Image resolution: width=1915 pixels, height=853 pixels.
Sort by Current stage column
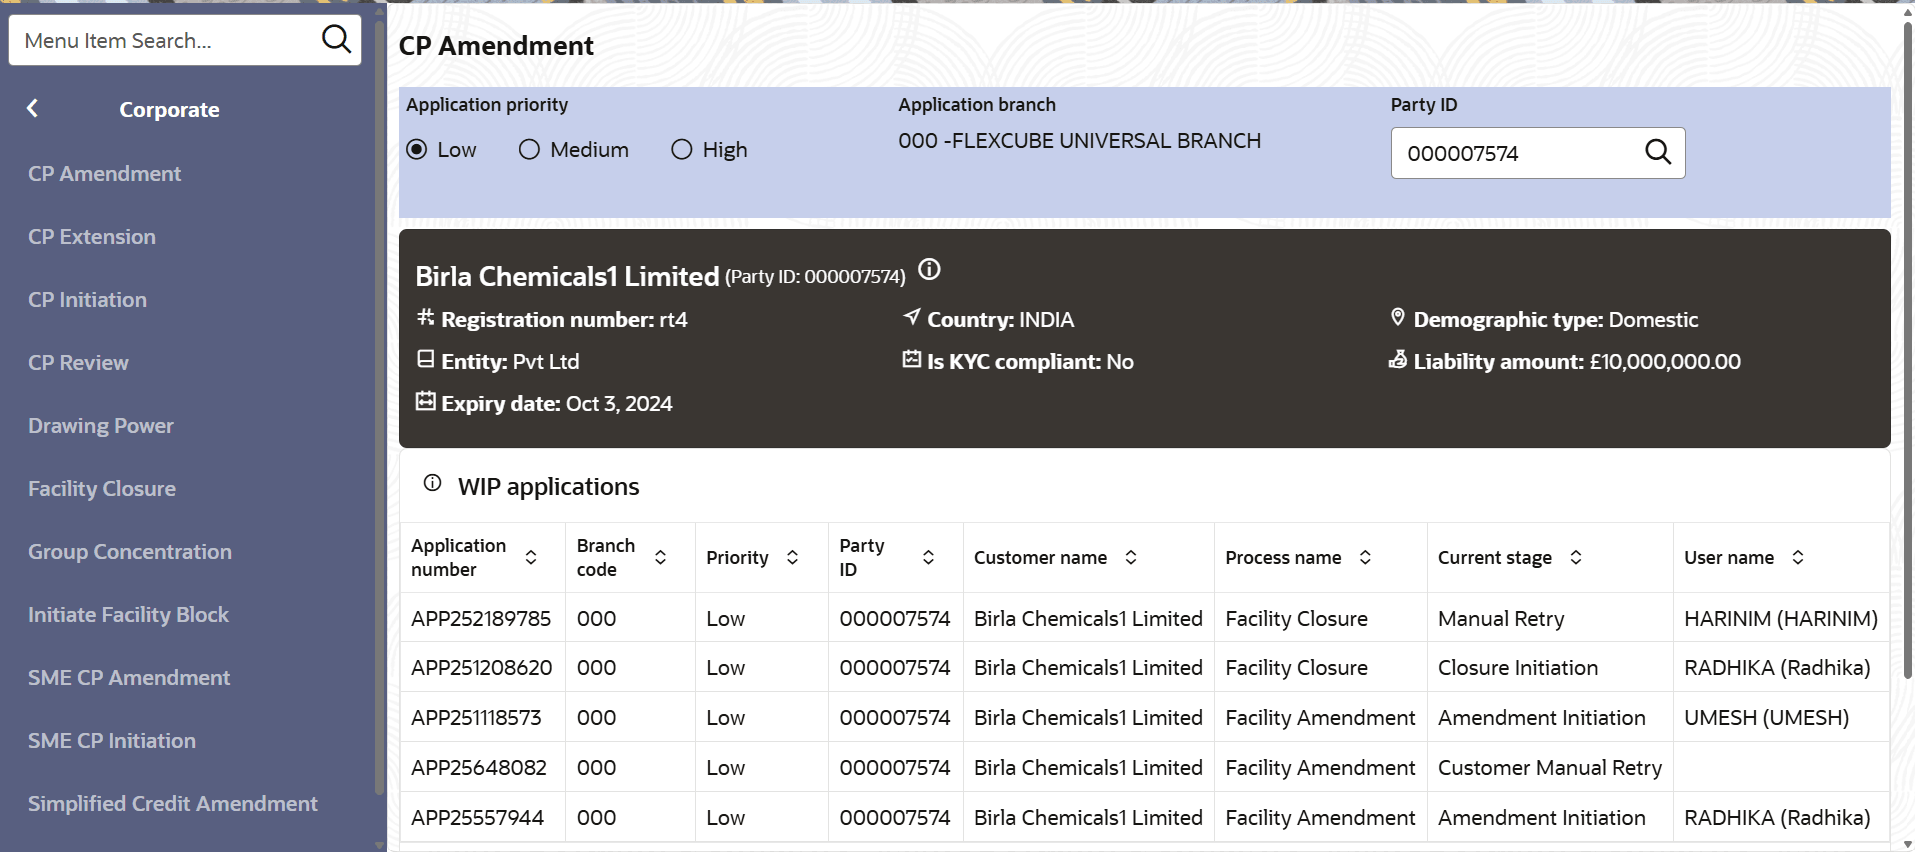(1575, 558)
